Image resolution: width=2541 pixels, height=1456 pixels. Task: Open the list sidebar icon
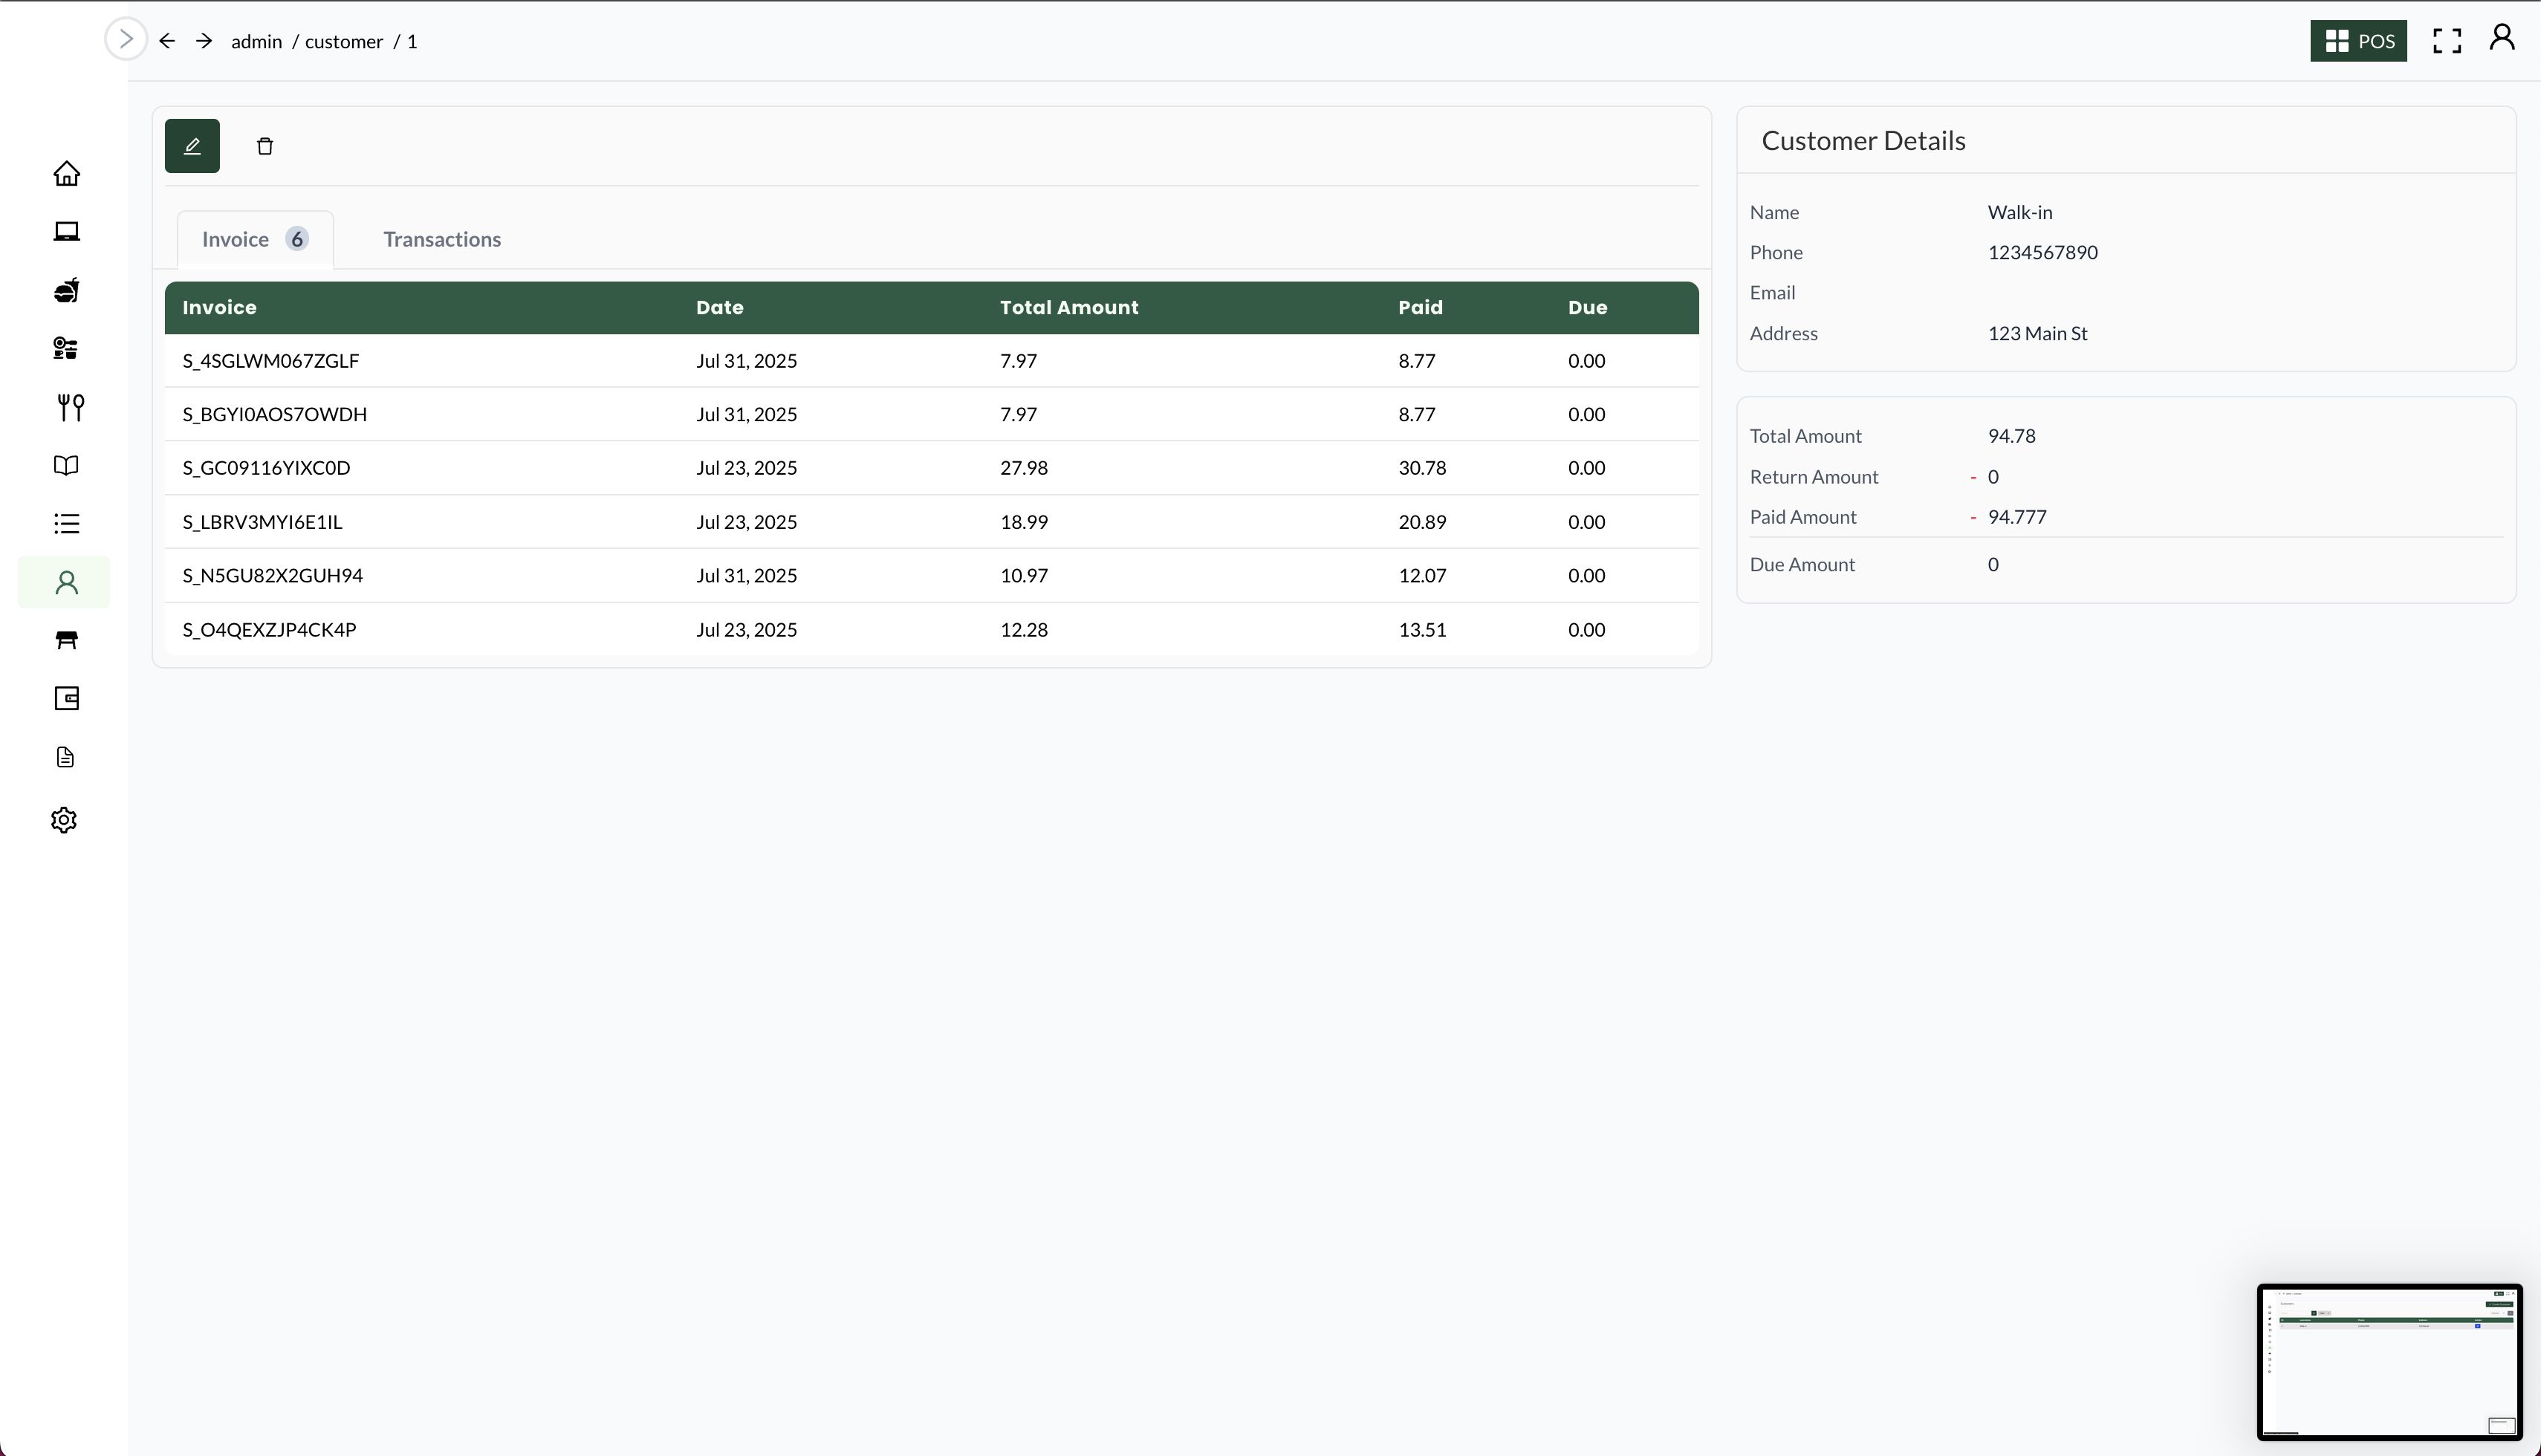click(x=66, y=523)
